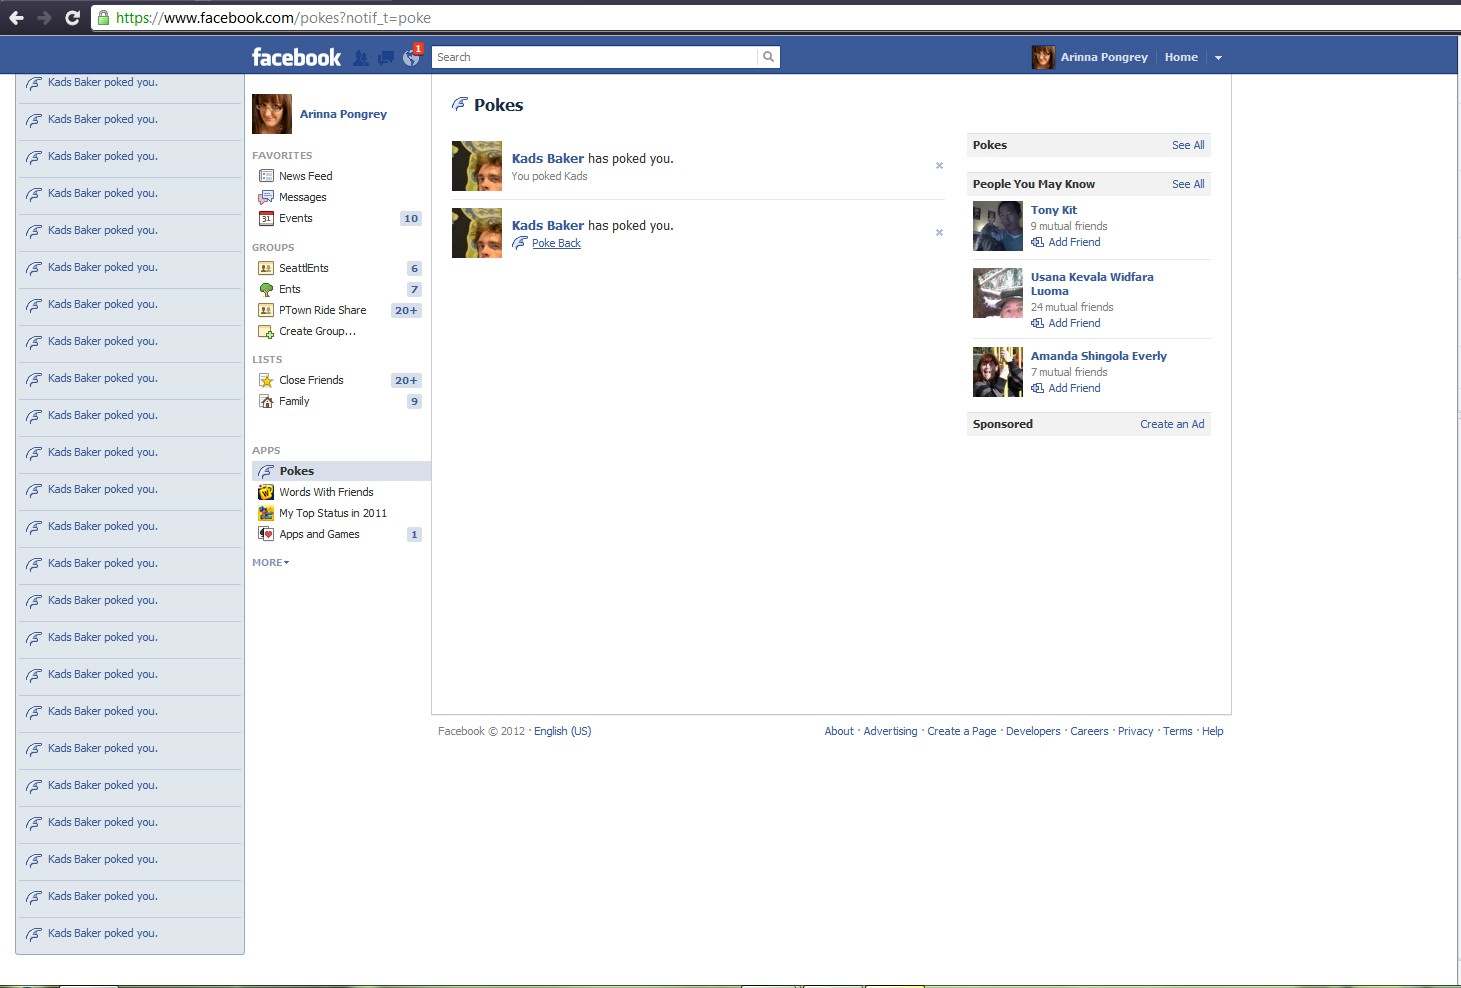Viewport: 1461px width, 988px height.
Task: Reload the page with the refresh icon
Action: coord(72,18)
